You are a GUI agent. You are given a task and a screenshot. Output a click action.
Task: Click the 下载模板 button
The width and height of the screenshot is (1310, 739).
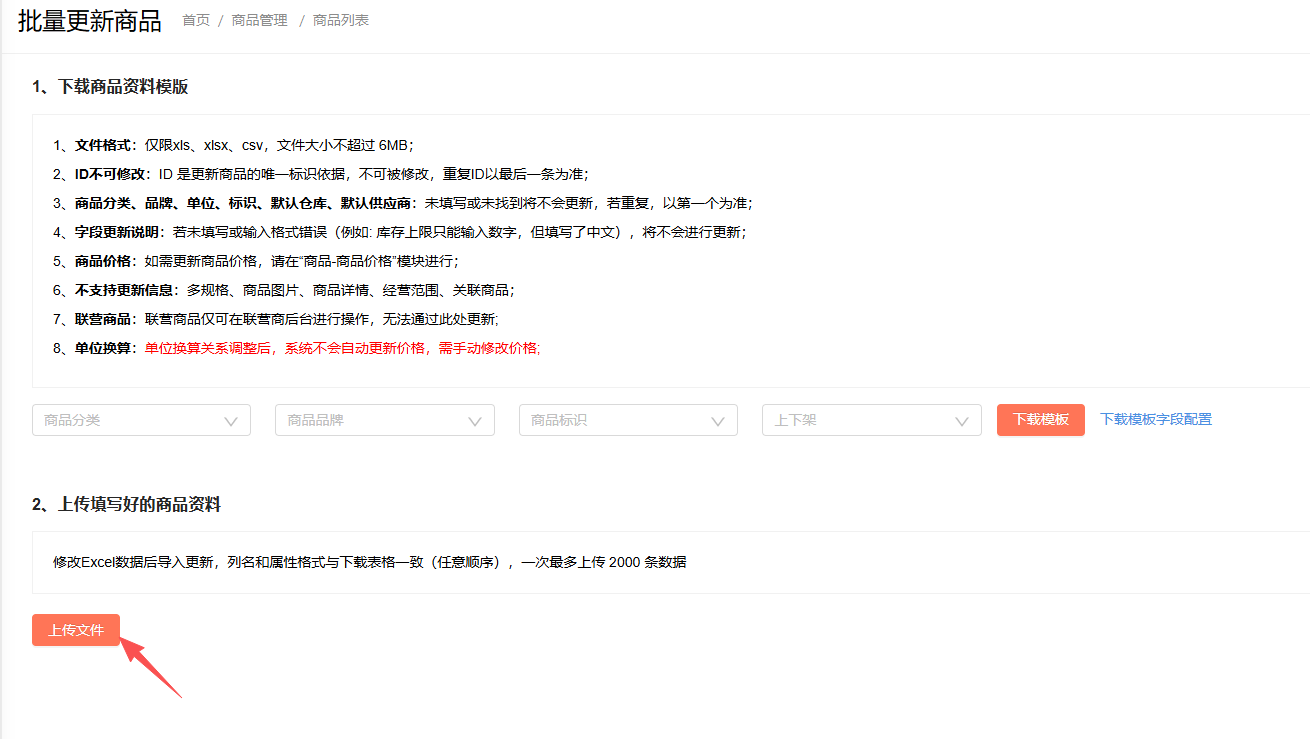[x=1041, y=420]
